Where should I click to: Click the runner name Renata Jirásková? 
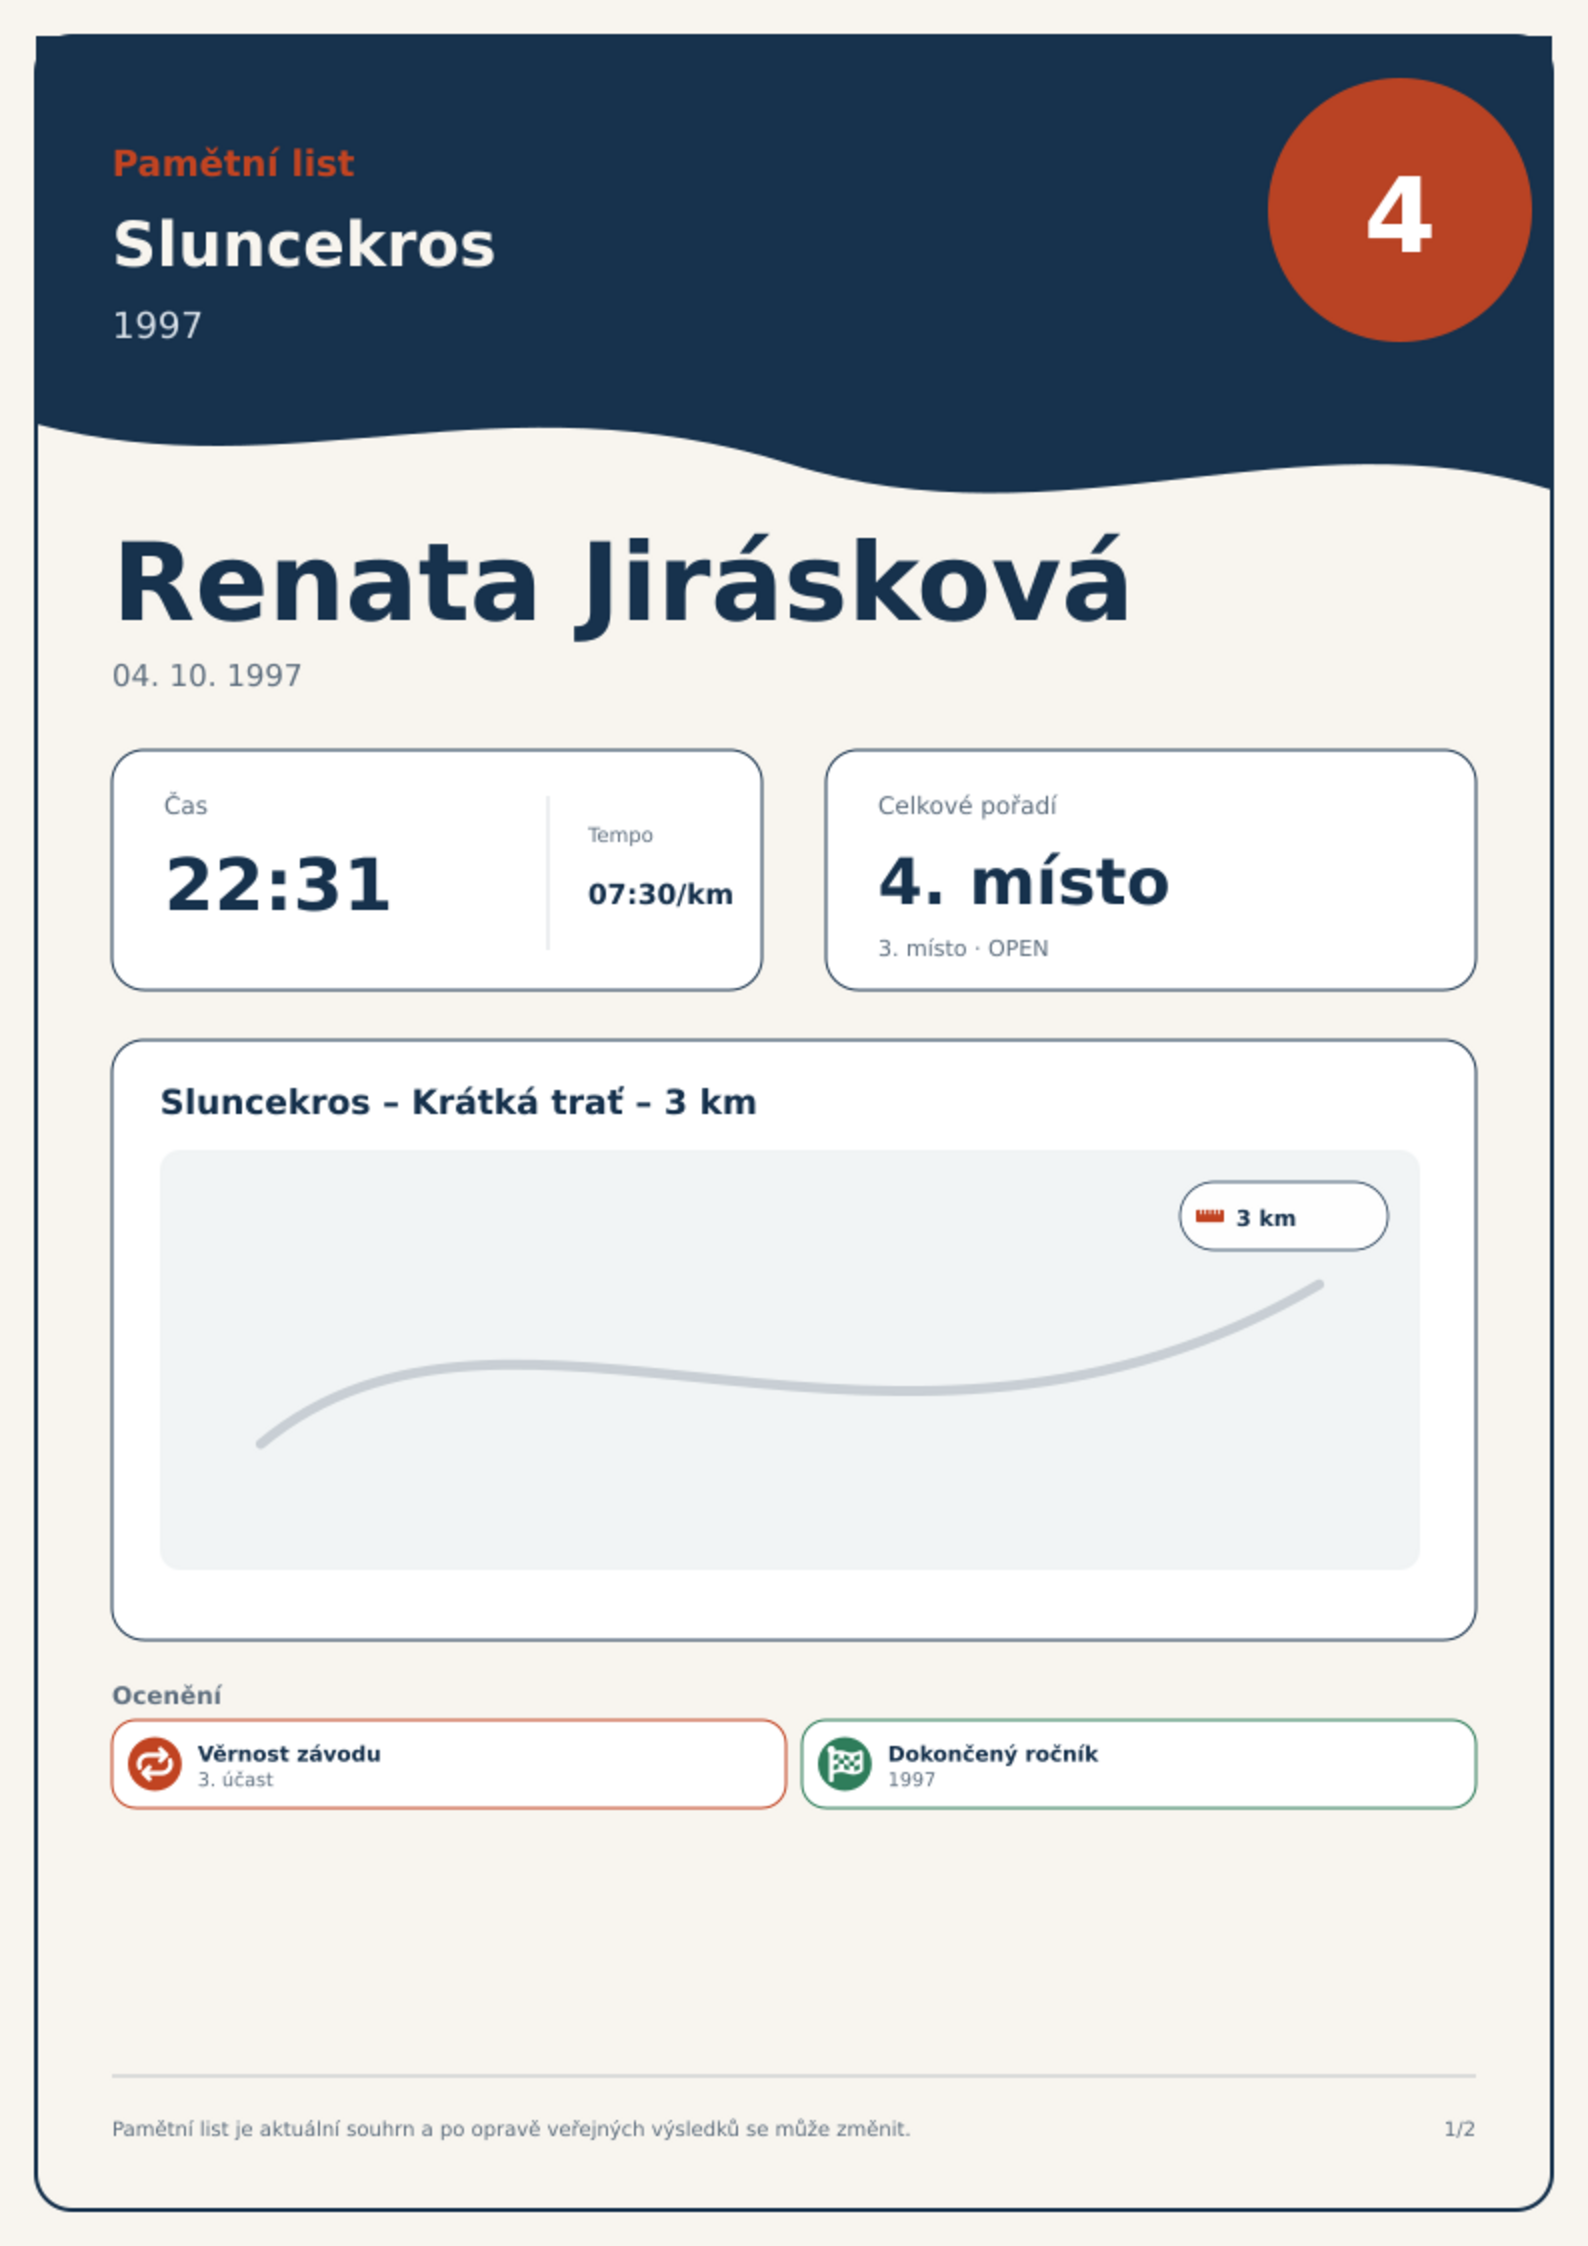(x=622, y=585)
